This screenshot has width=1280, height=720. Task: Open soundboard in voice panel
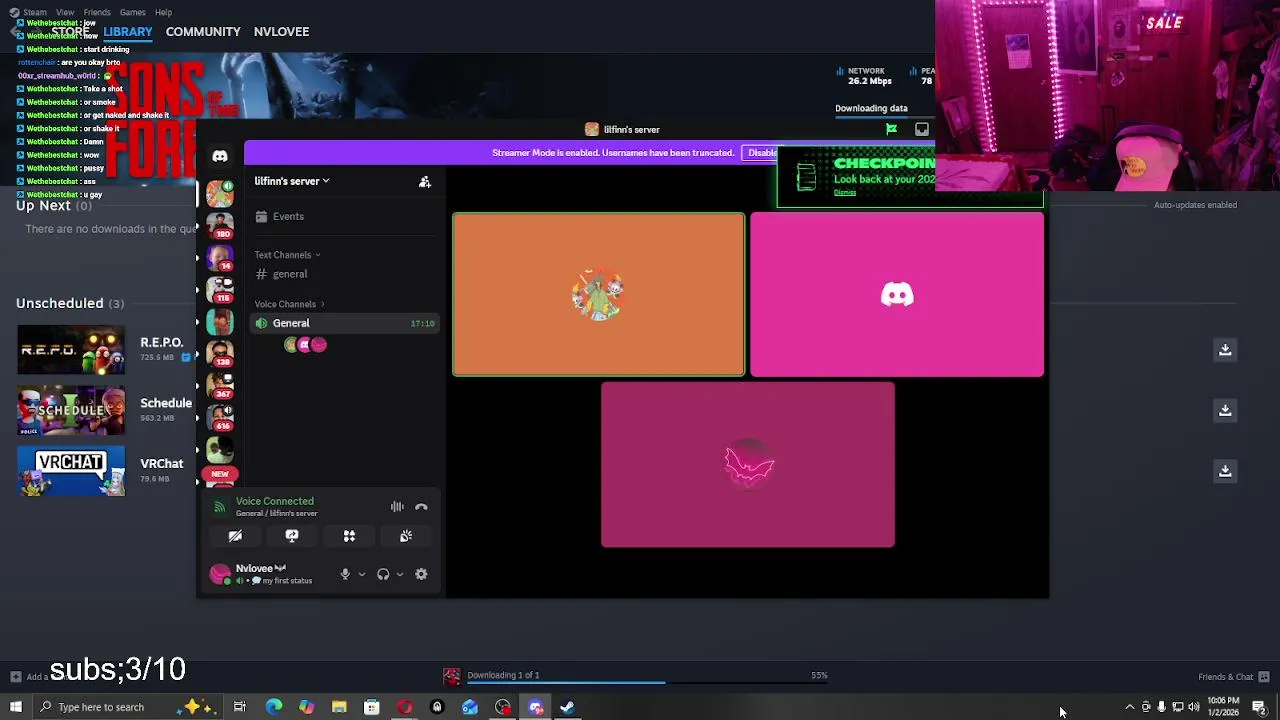tap(406, 536)
